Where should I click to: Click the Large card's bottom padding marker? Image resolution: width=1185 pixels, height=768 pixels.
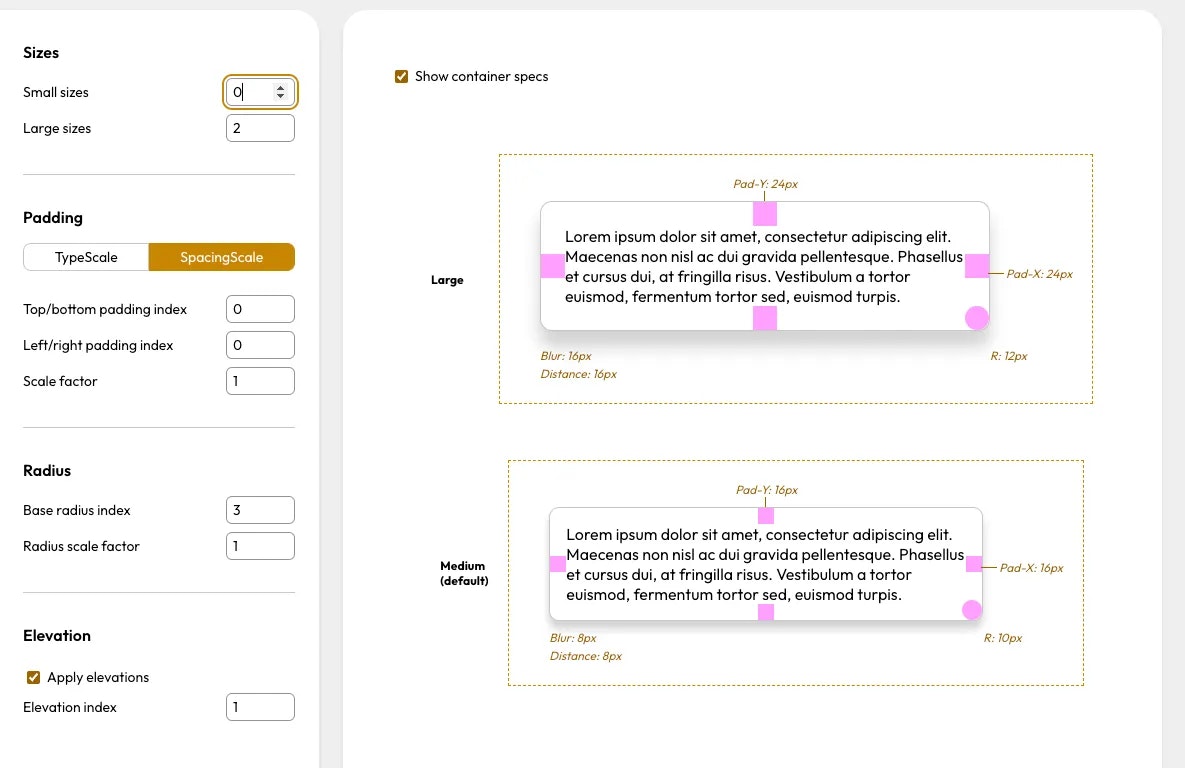click(765, 318)
